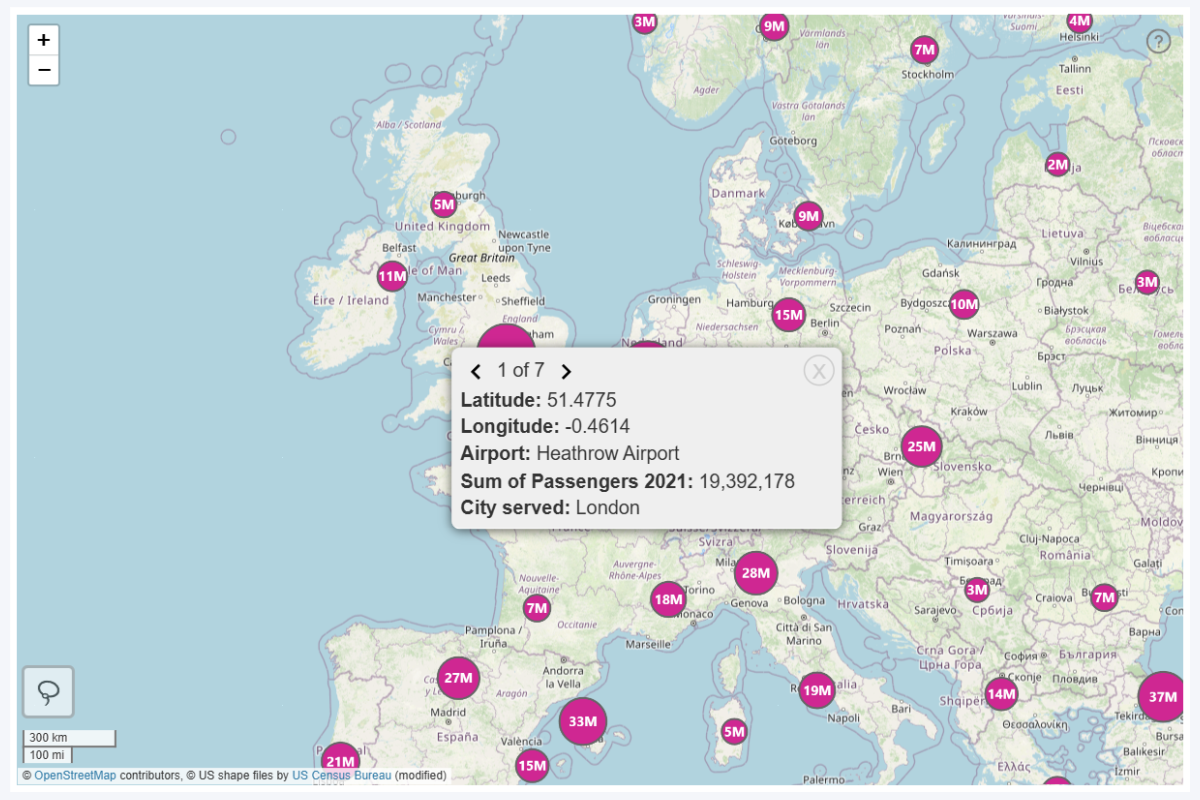
Task: Select the 9M bubble near København
Action: 808,215
